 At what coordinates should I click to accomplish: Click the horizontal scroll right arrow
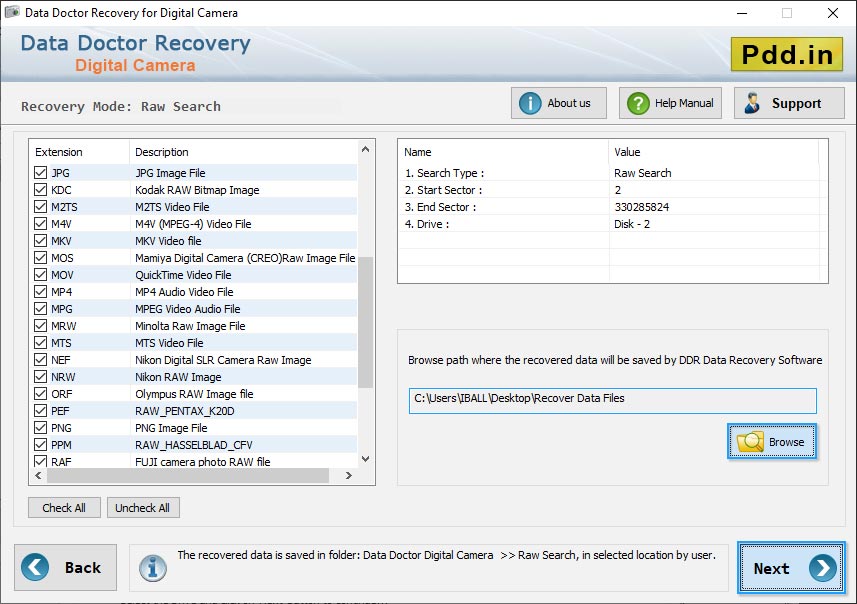tap(349, 476)
